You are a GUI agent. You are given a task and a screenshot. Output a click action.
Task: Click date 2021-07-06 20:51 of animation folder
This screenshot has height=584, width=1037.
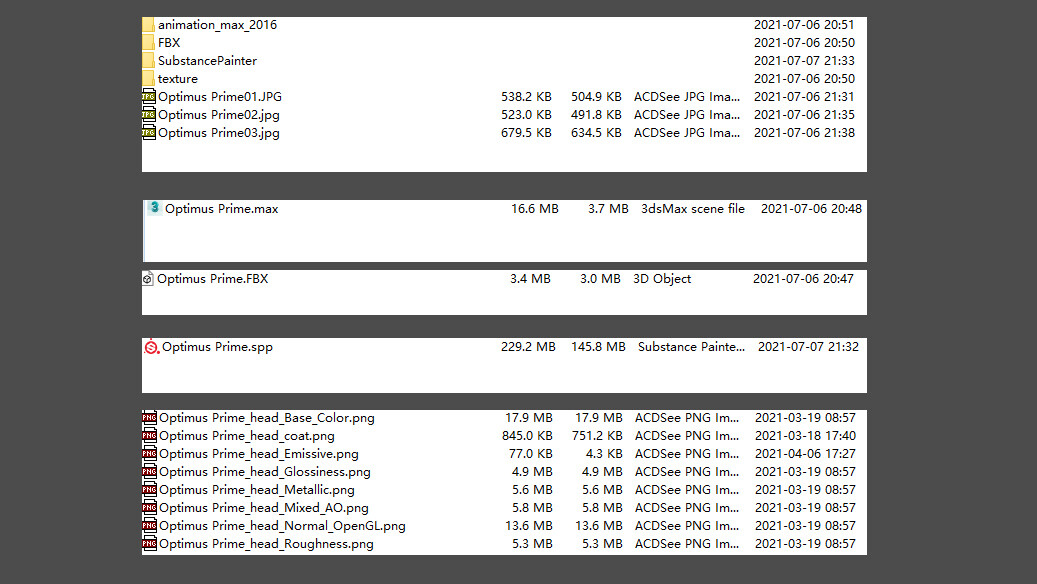pos(804,24)
